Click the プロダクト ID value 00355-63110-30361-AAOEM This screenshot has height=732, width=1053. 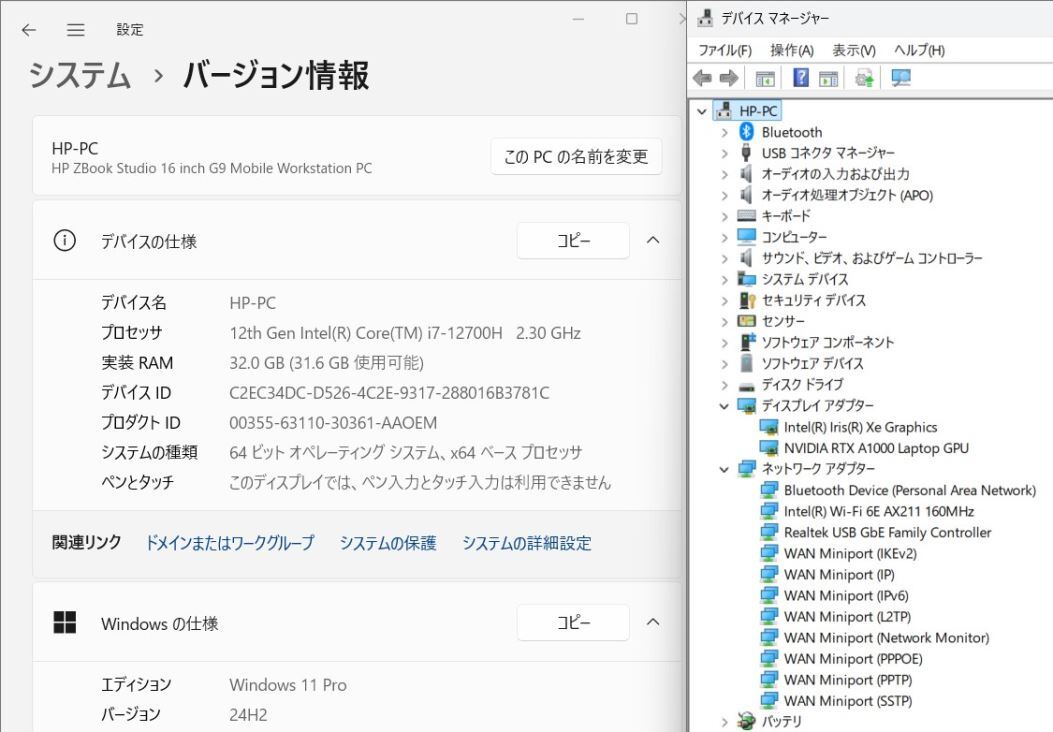click(x=333, y=422)
